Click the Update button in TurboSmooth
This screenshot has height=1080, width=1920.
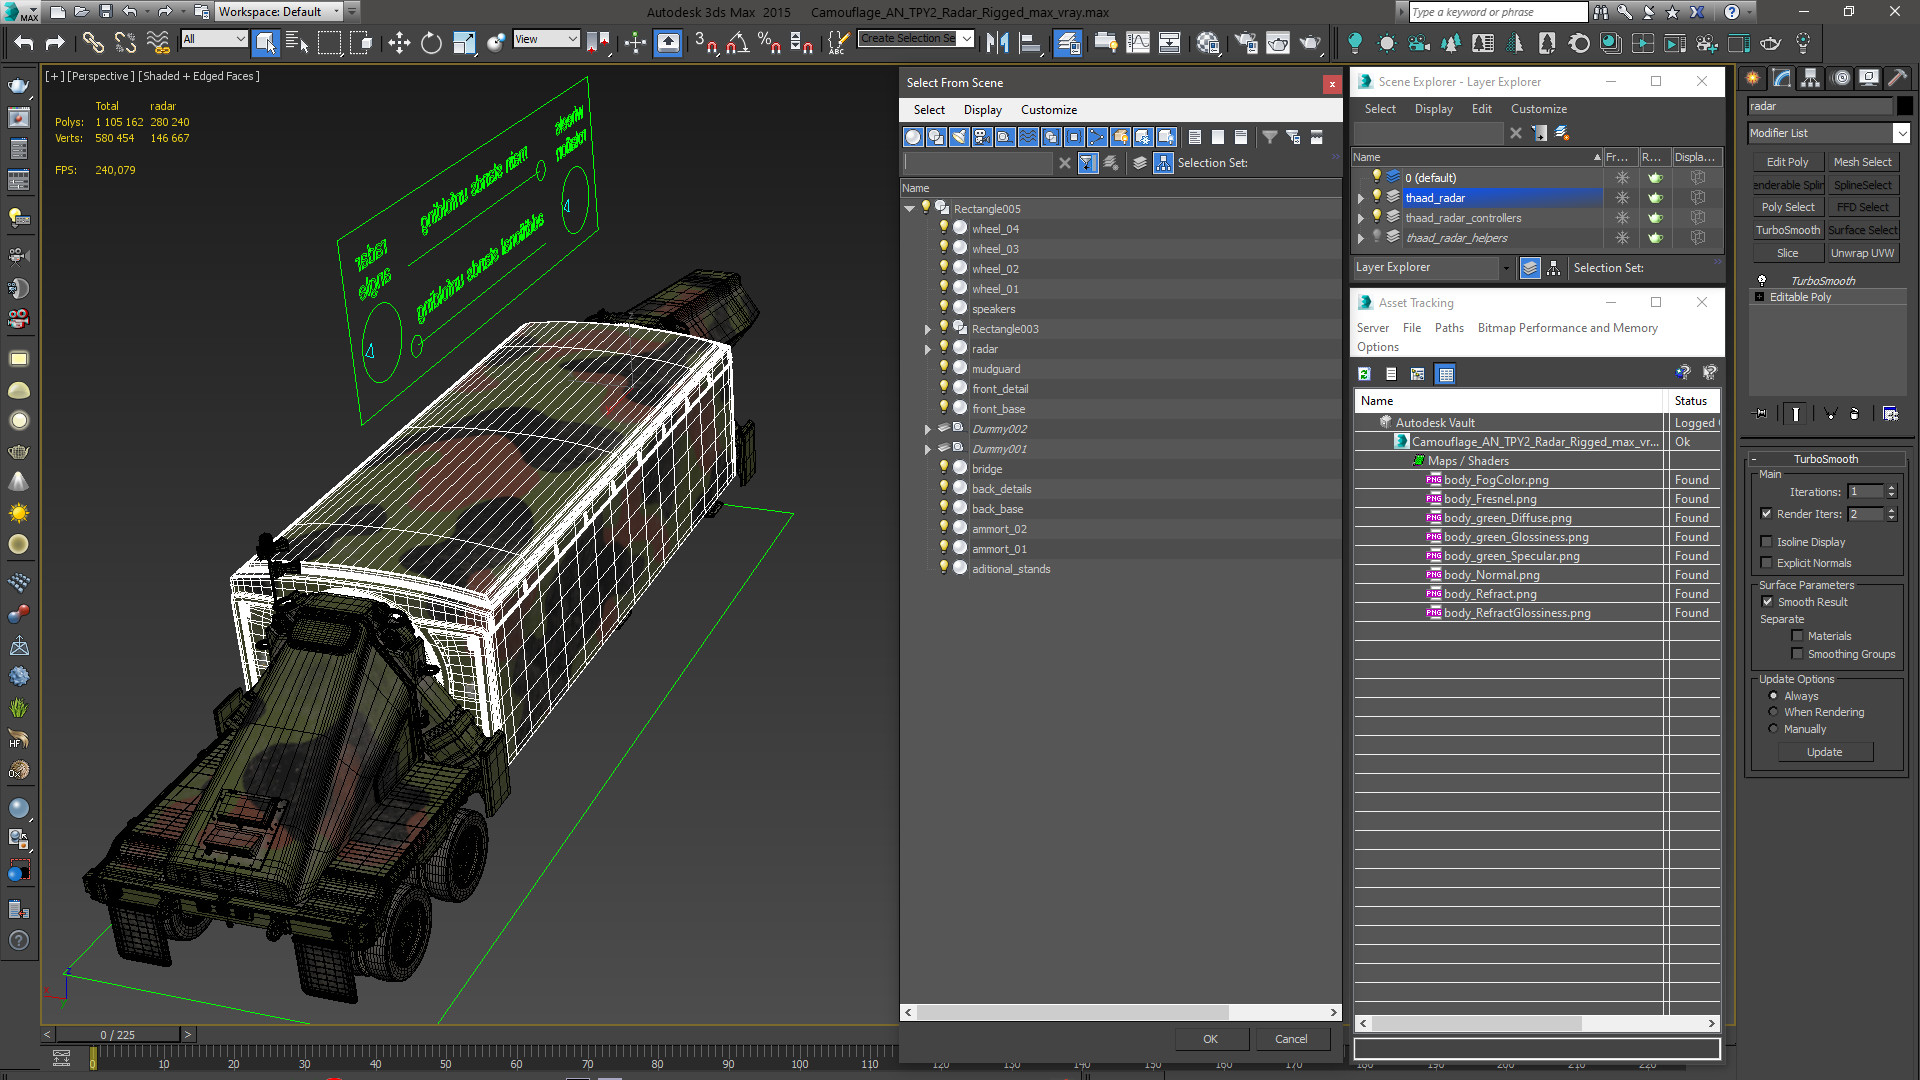click(1825, 752)
